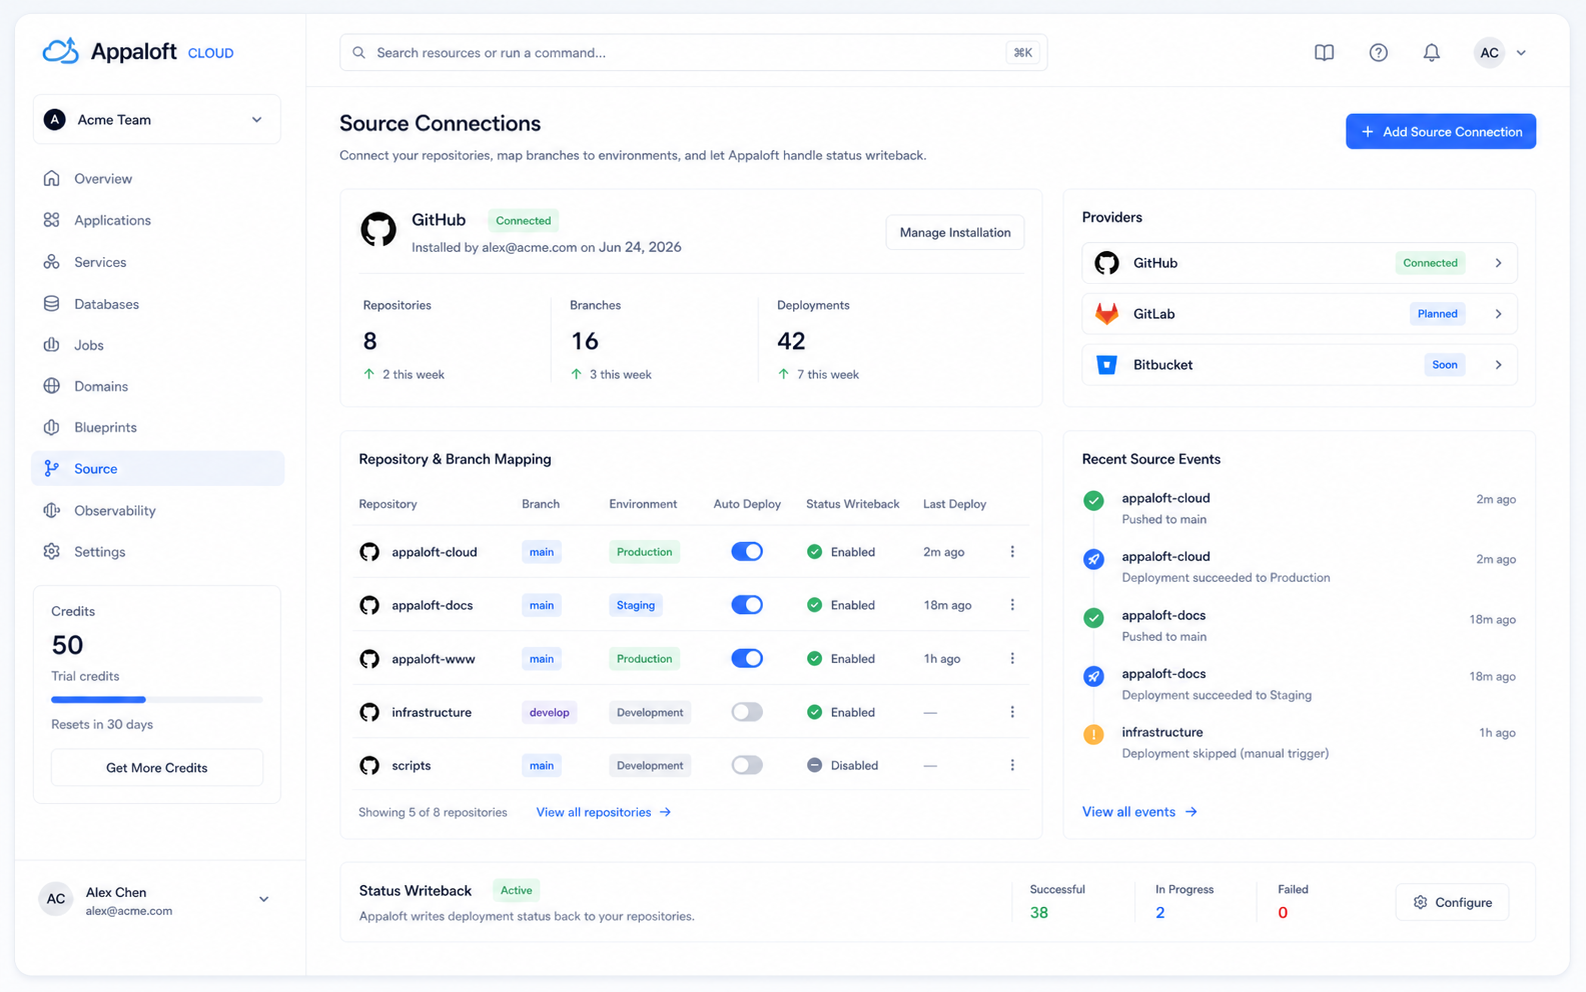Open Databases in sidebar

point(158,304)
